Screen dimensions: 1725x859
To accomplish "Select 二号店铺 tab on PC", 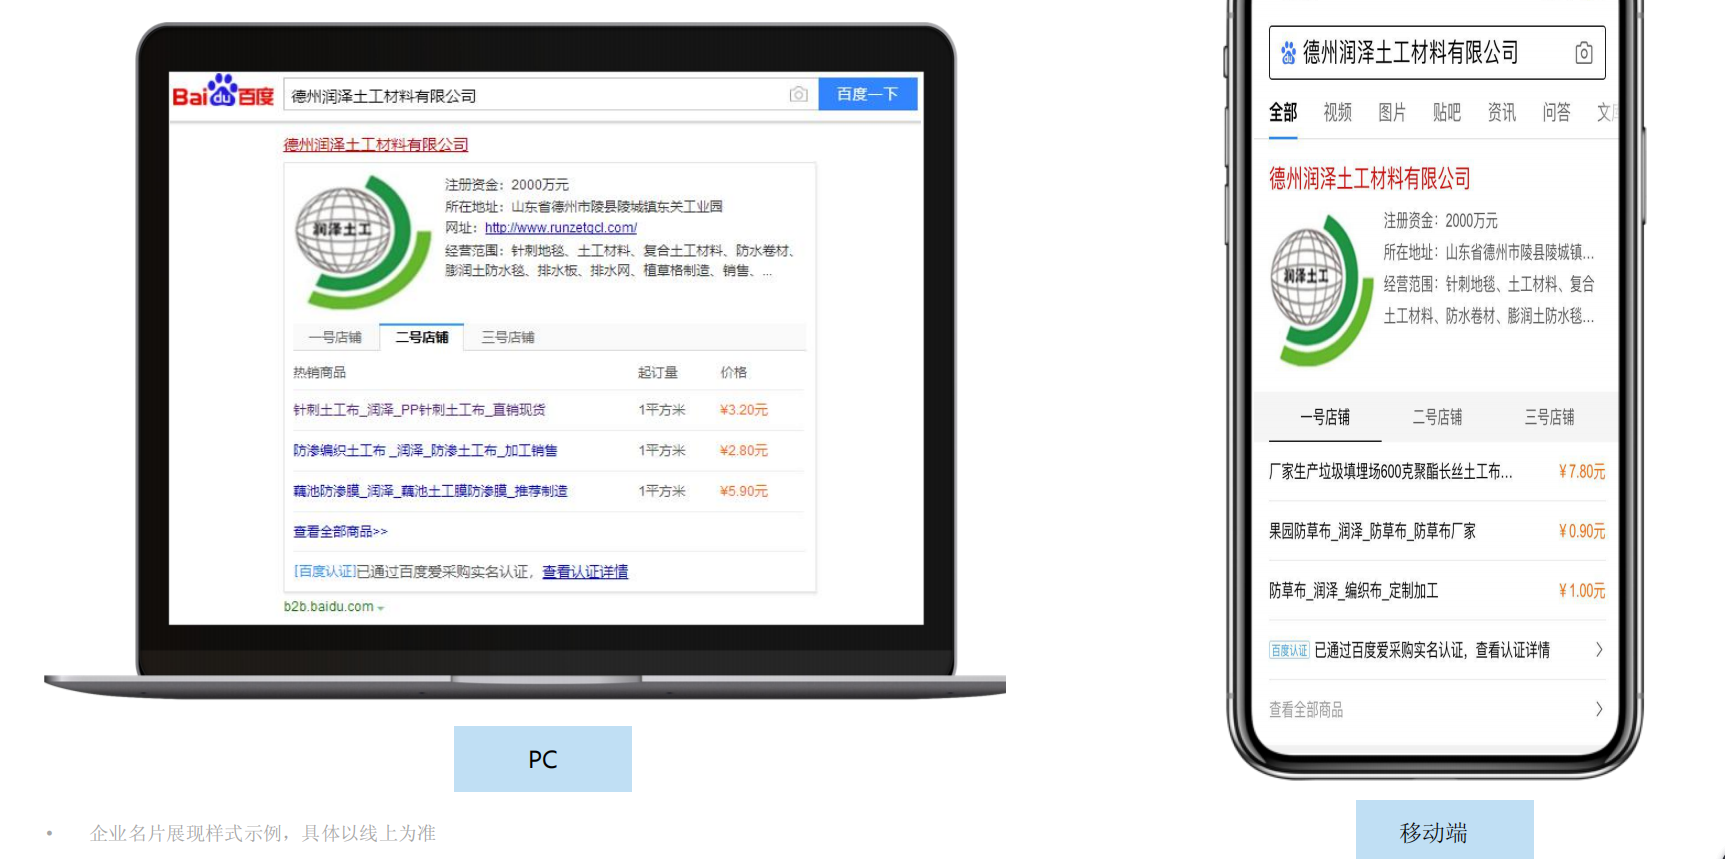I will (422, 338).
